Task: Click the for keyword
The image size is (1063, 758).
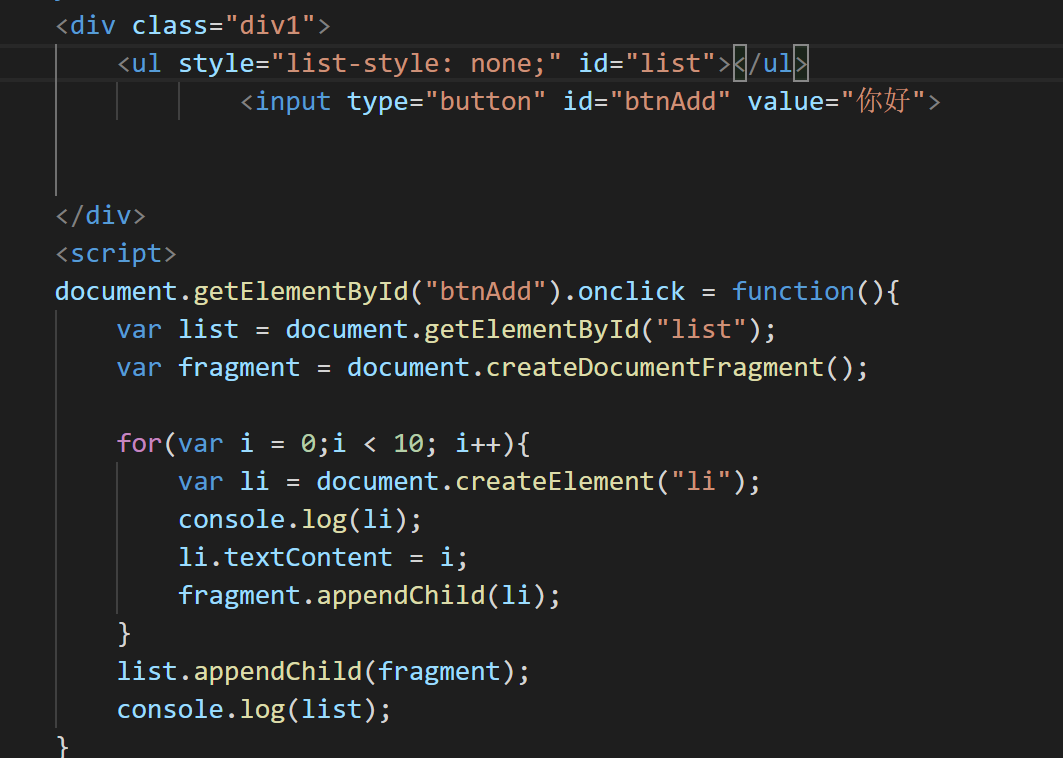Action: click(x=139, y=443)
